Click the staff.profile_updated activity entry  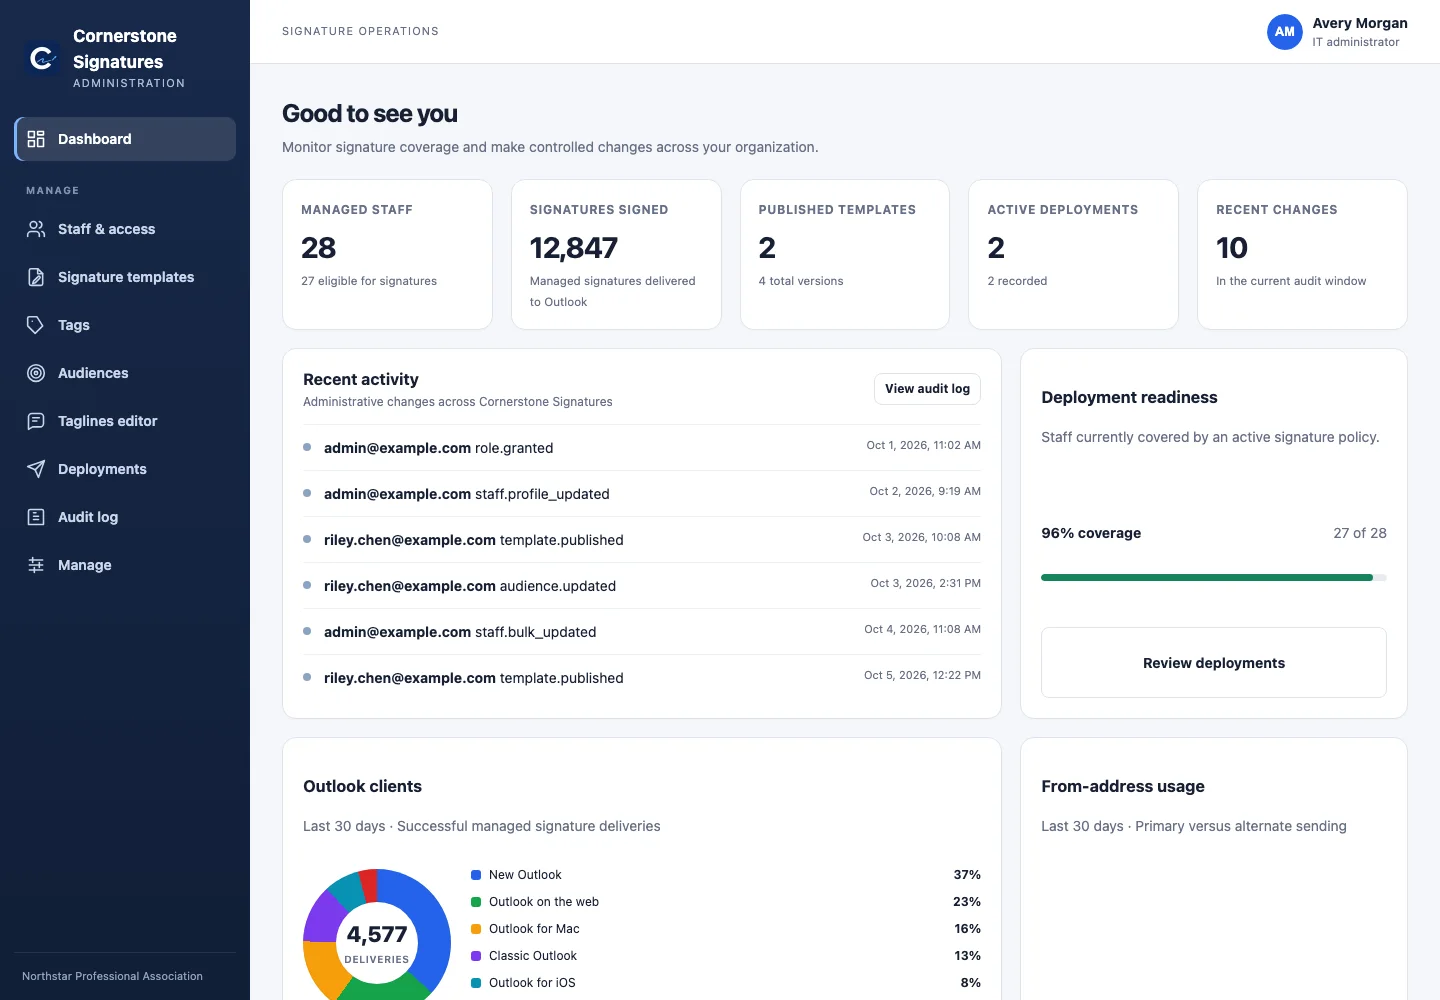point(642,493)
